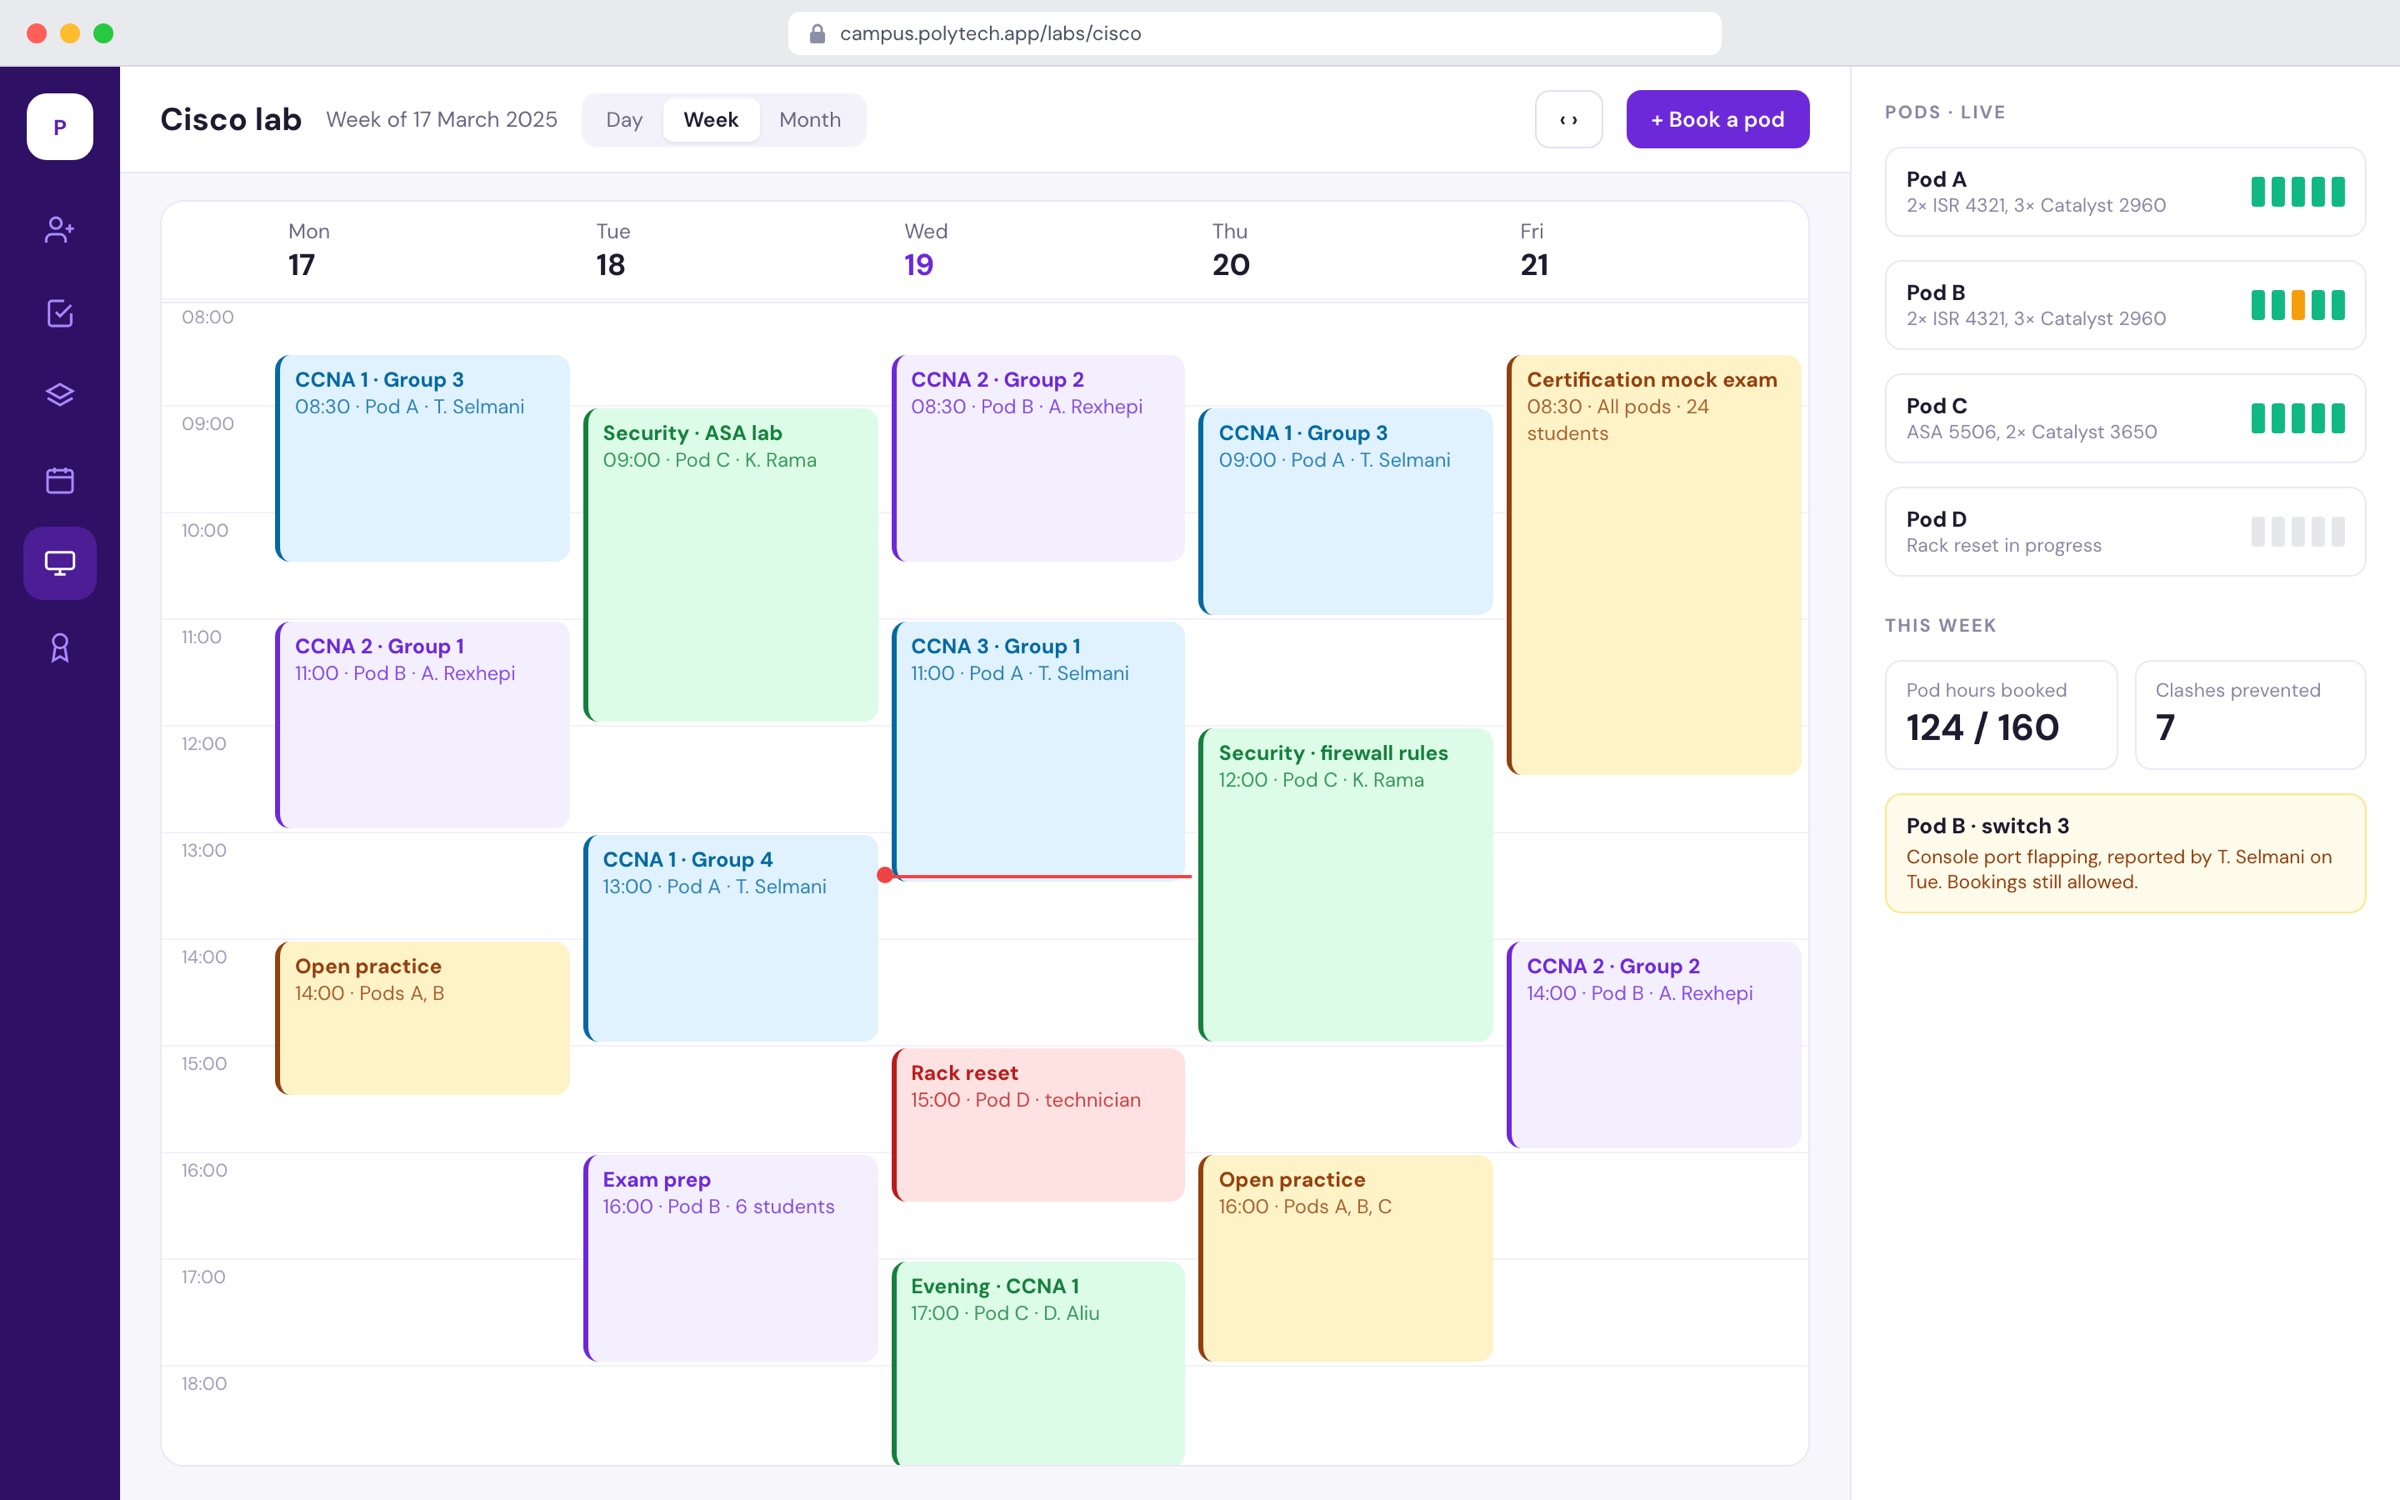Open the Pod C status card

coord(2125,418)
